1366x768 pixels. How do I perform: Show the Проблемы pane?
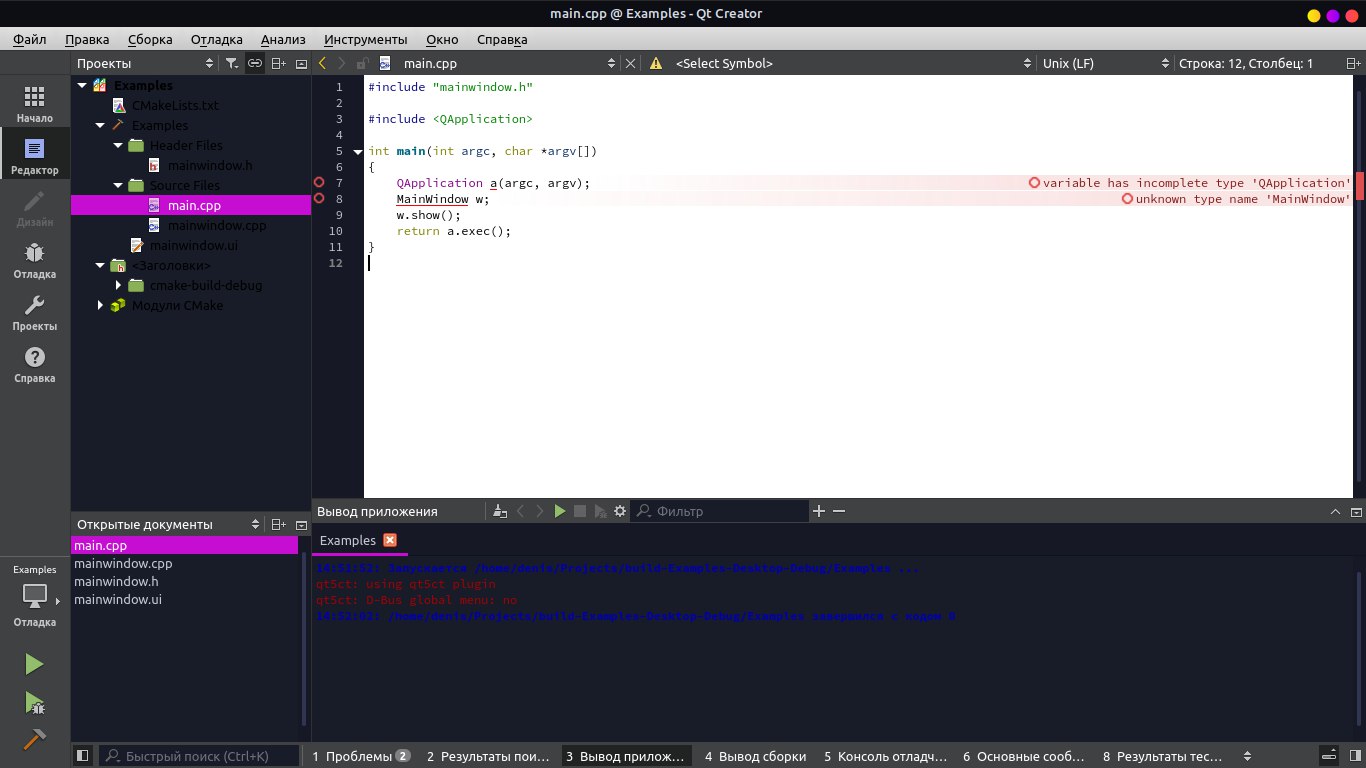click(361, 756)
